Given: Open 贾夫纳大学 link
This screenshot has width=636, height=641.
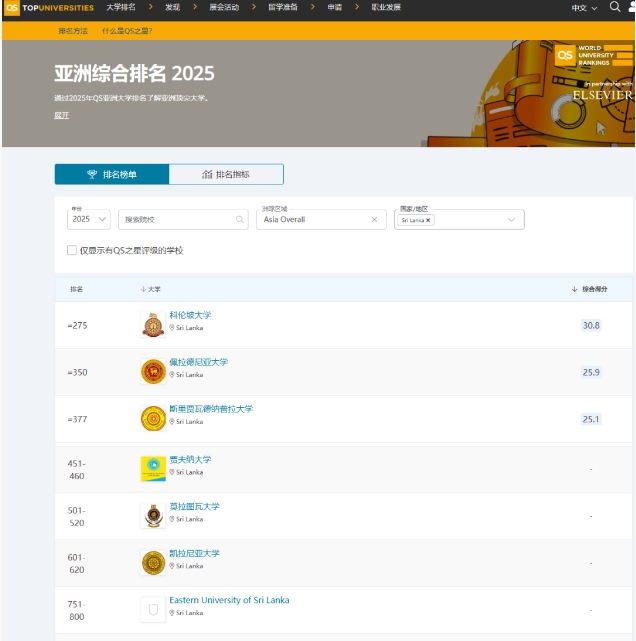Looking at the screenshot, I should click(190, 459).
